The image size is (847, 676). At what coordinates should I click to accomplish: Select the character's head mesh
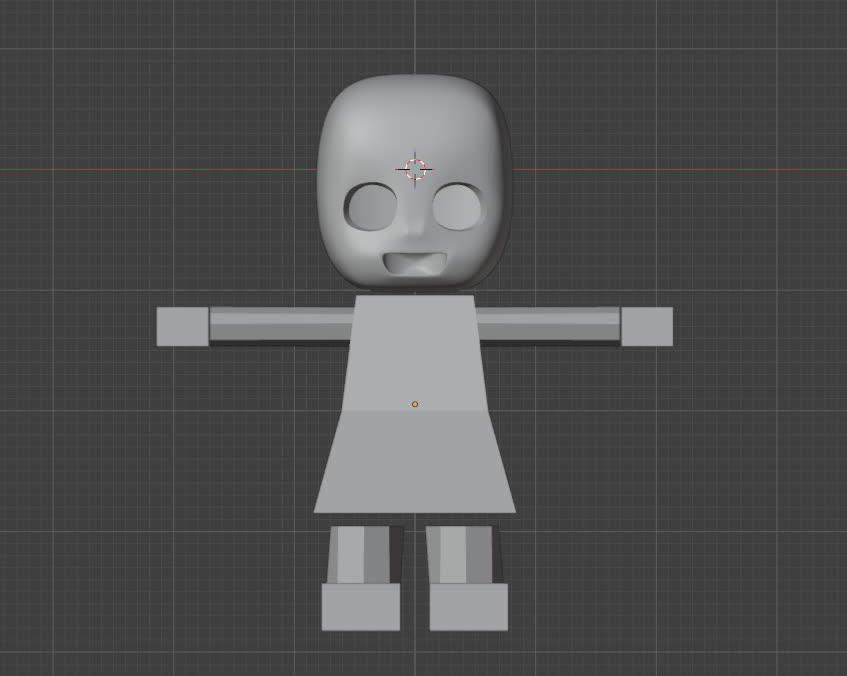point(414,182)
